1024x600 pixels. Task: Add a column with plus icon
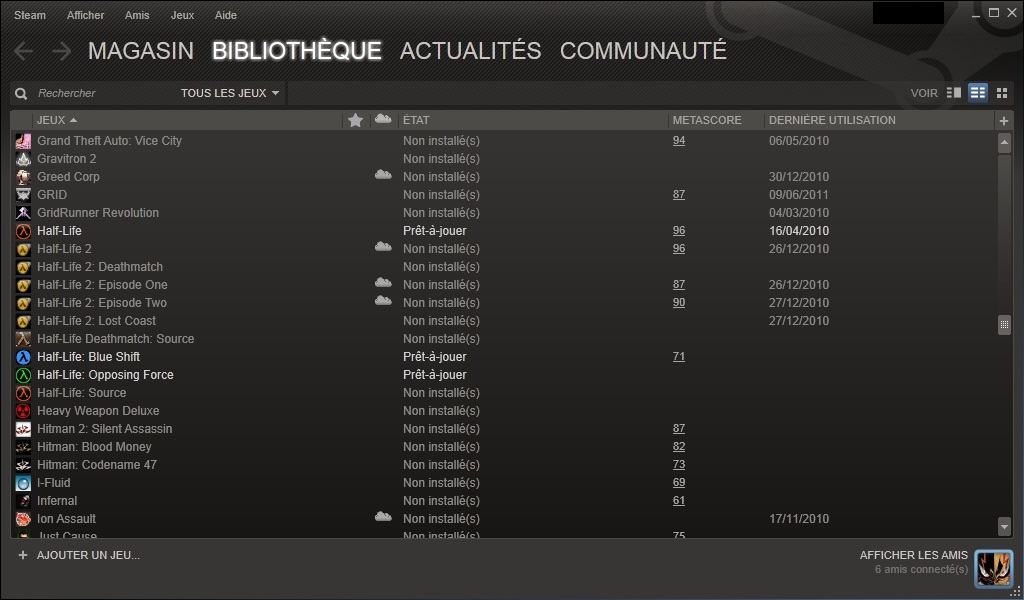1004,120
